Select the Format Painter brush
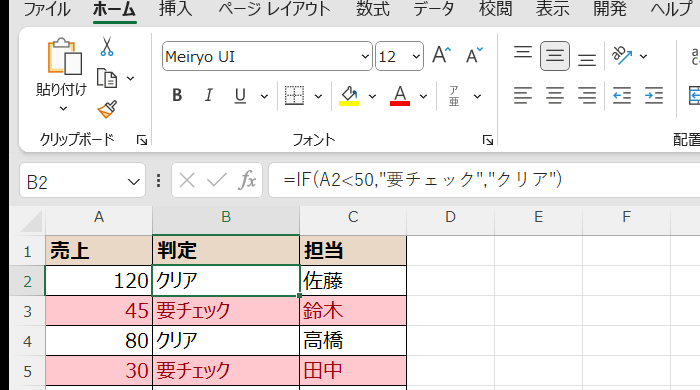Viewport: 700px width, 390px height. (107, 109)
